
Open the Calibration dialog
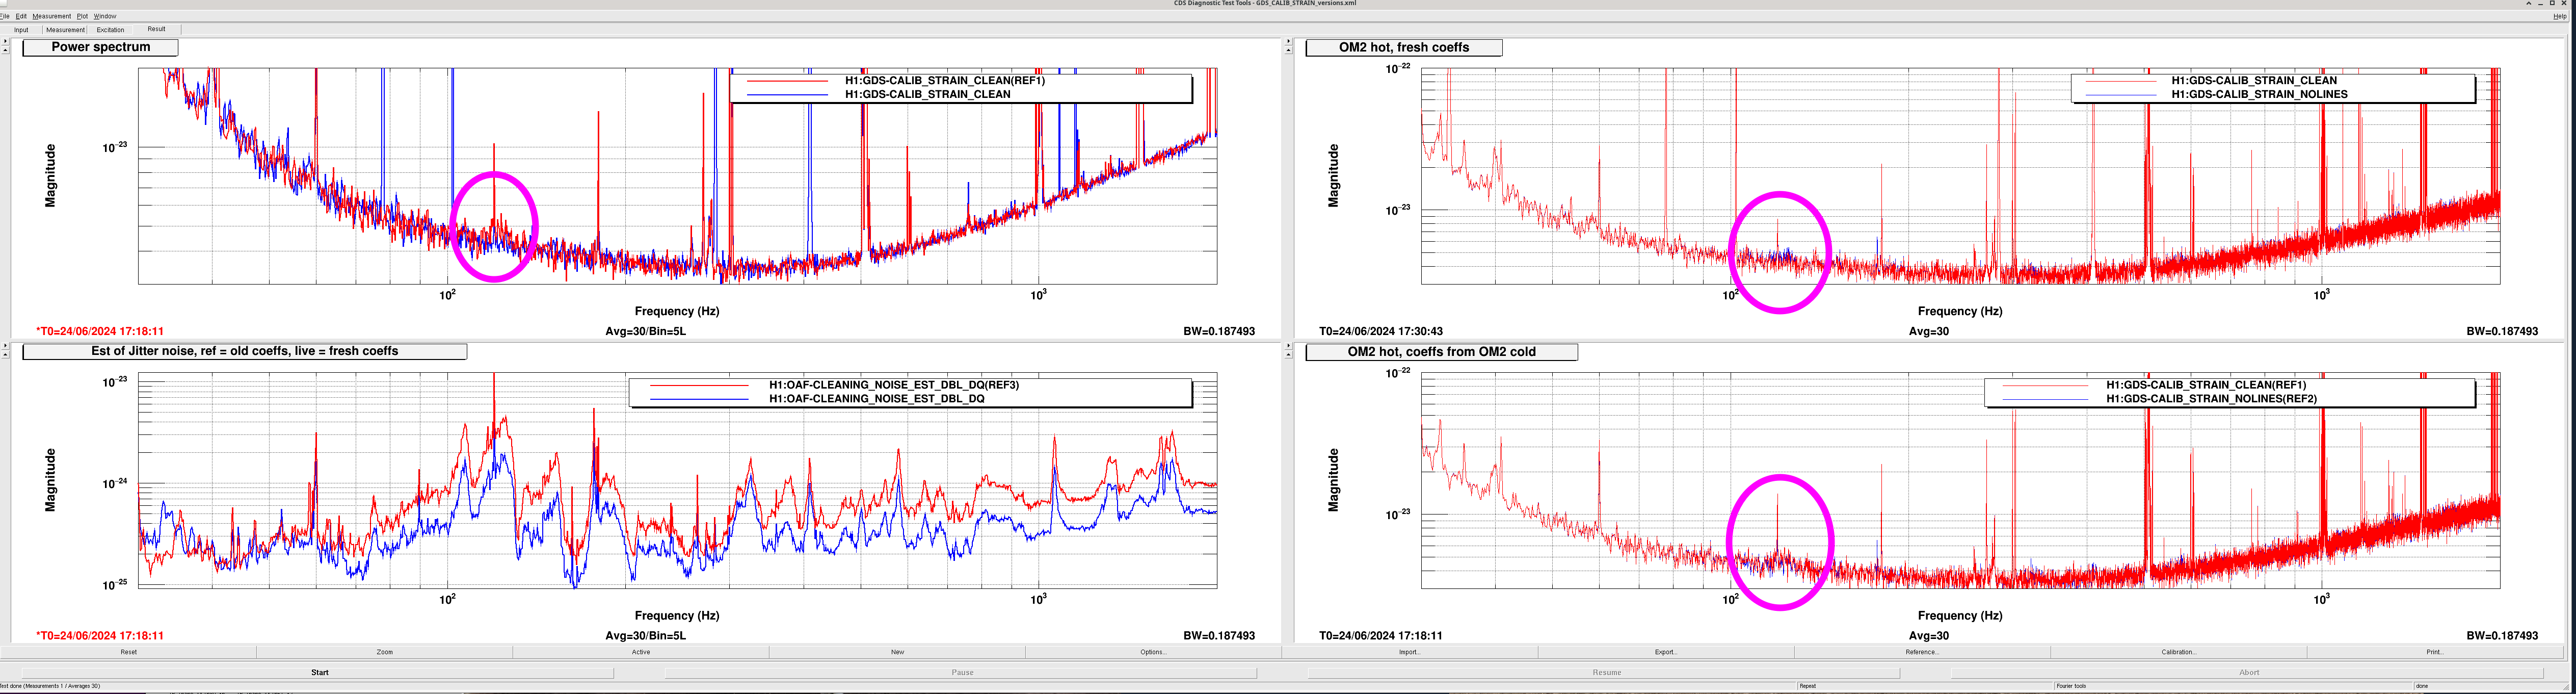click(2178, 652)
